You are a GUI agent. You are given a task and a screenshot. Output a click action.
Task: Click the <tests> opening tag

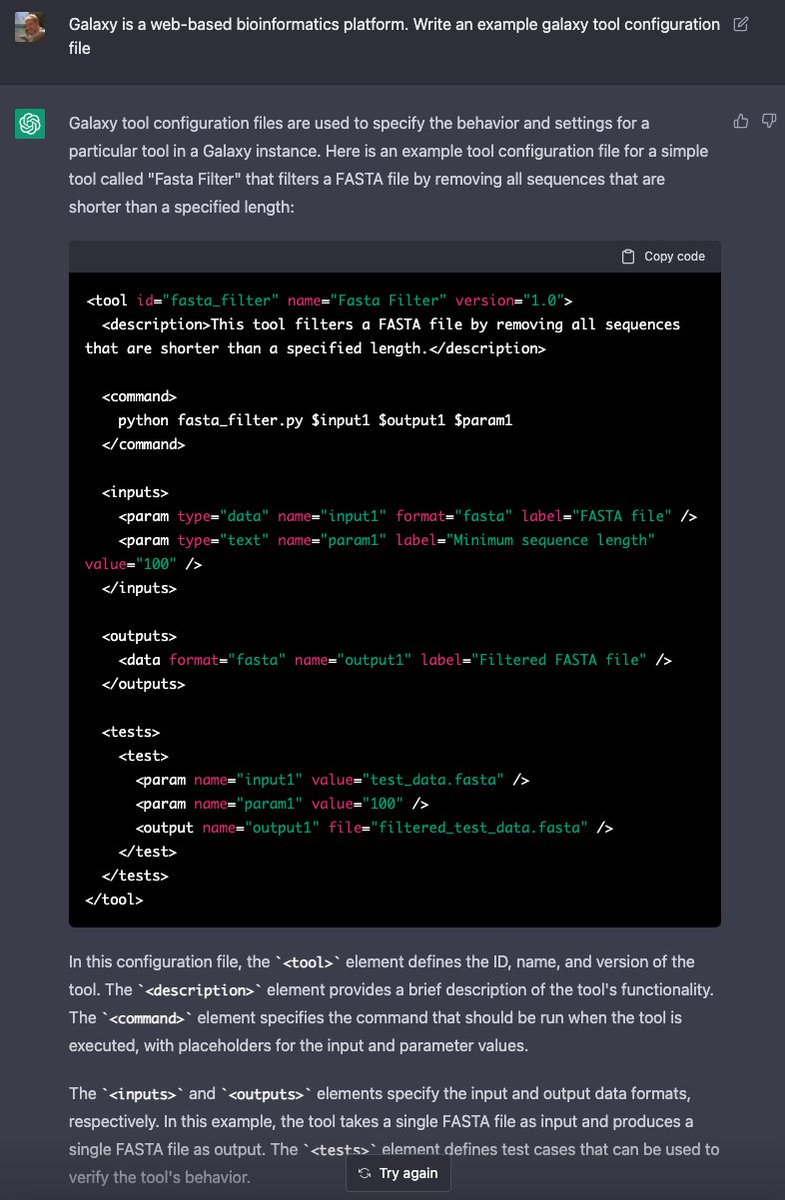coord(131,733)
